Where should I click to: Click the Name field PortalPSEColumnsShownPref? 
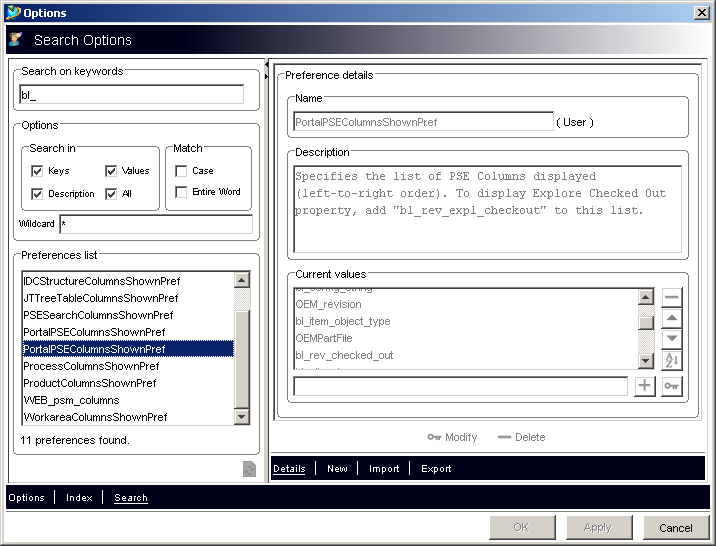tap(423, 122)
